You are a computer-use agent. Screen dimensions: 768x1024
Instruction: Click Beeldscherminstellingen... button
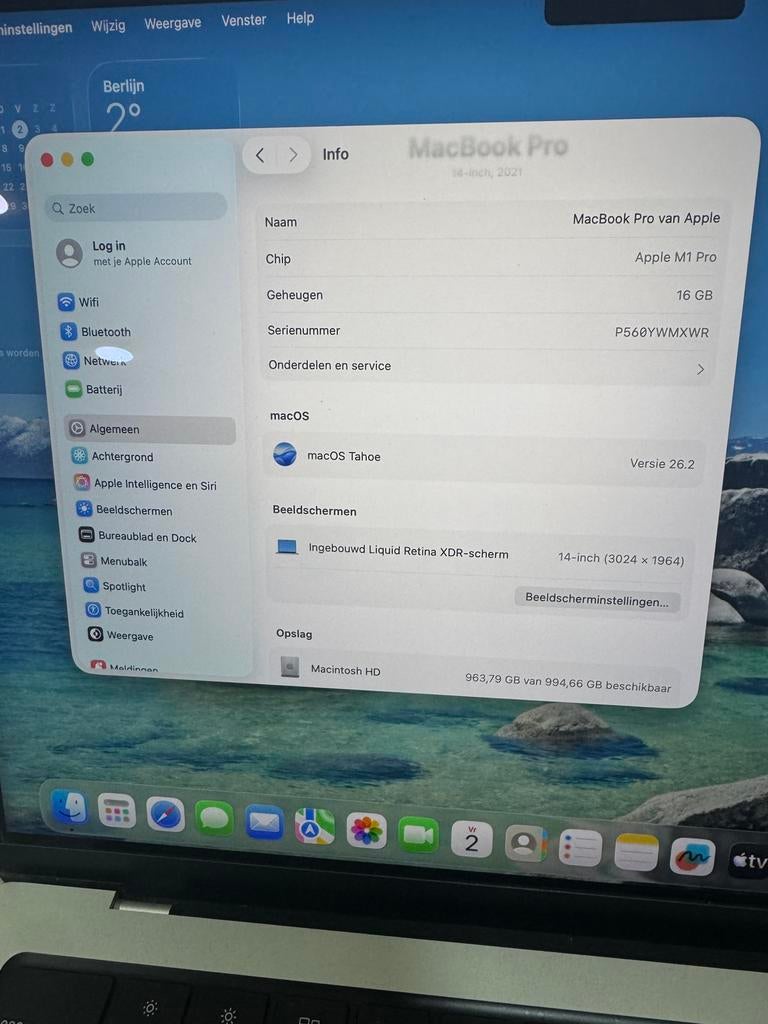coord(597,600)
